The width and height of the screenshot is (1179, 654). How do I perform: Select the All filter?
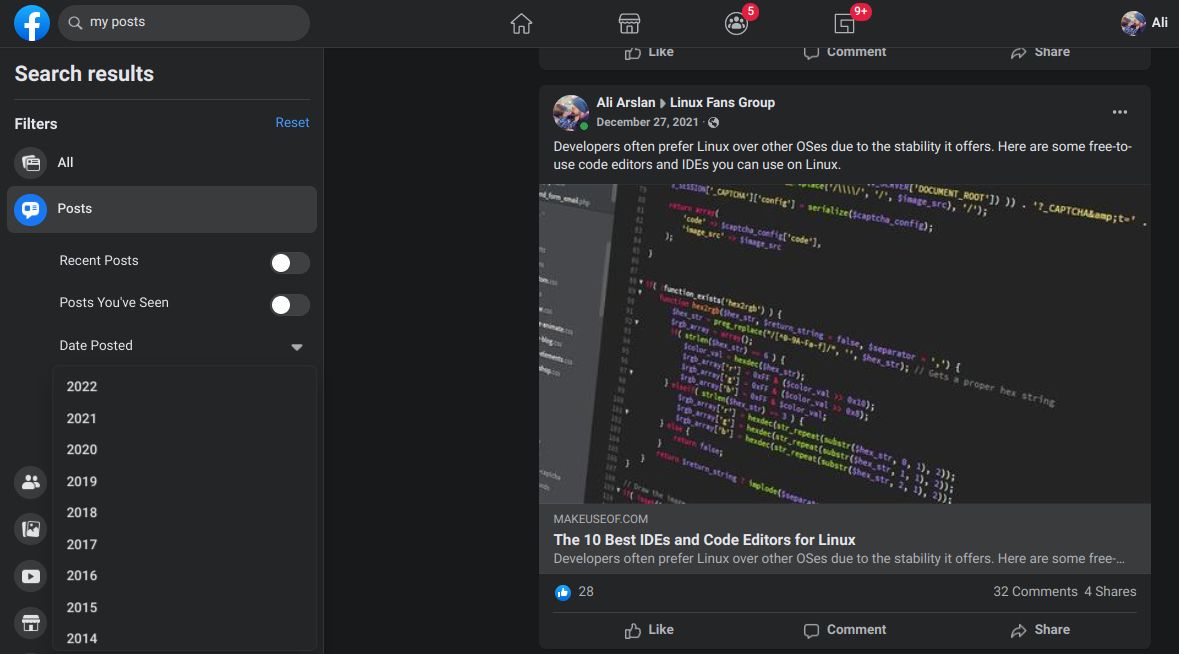[x=65, y=163]
